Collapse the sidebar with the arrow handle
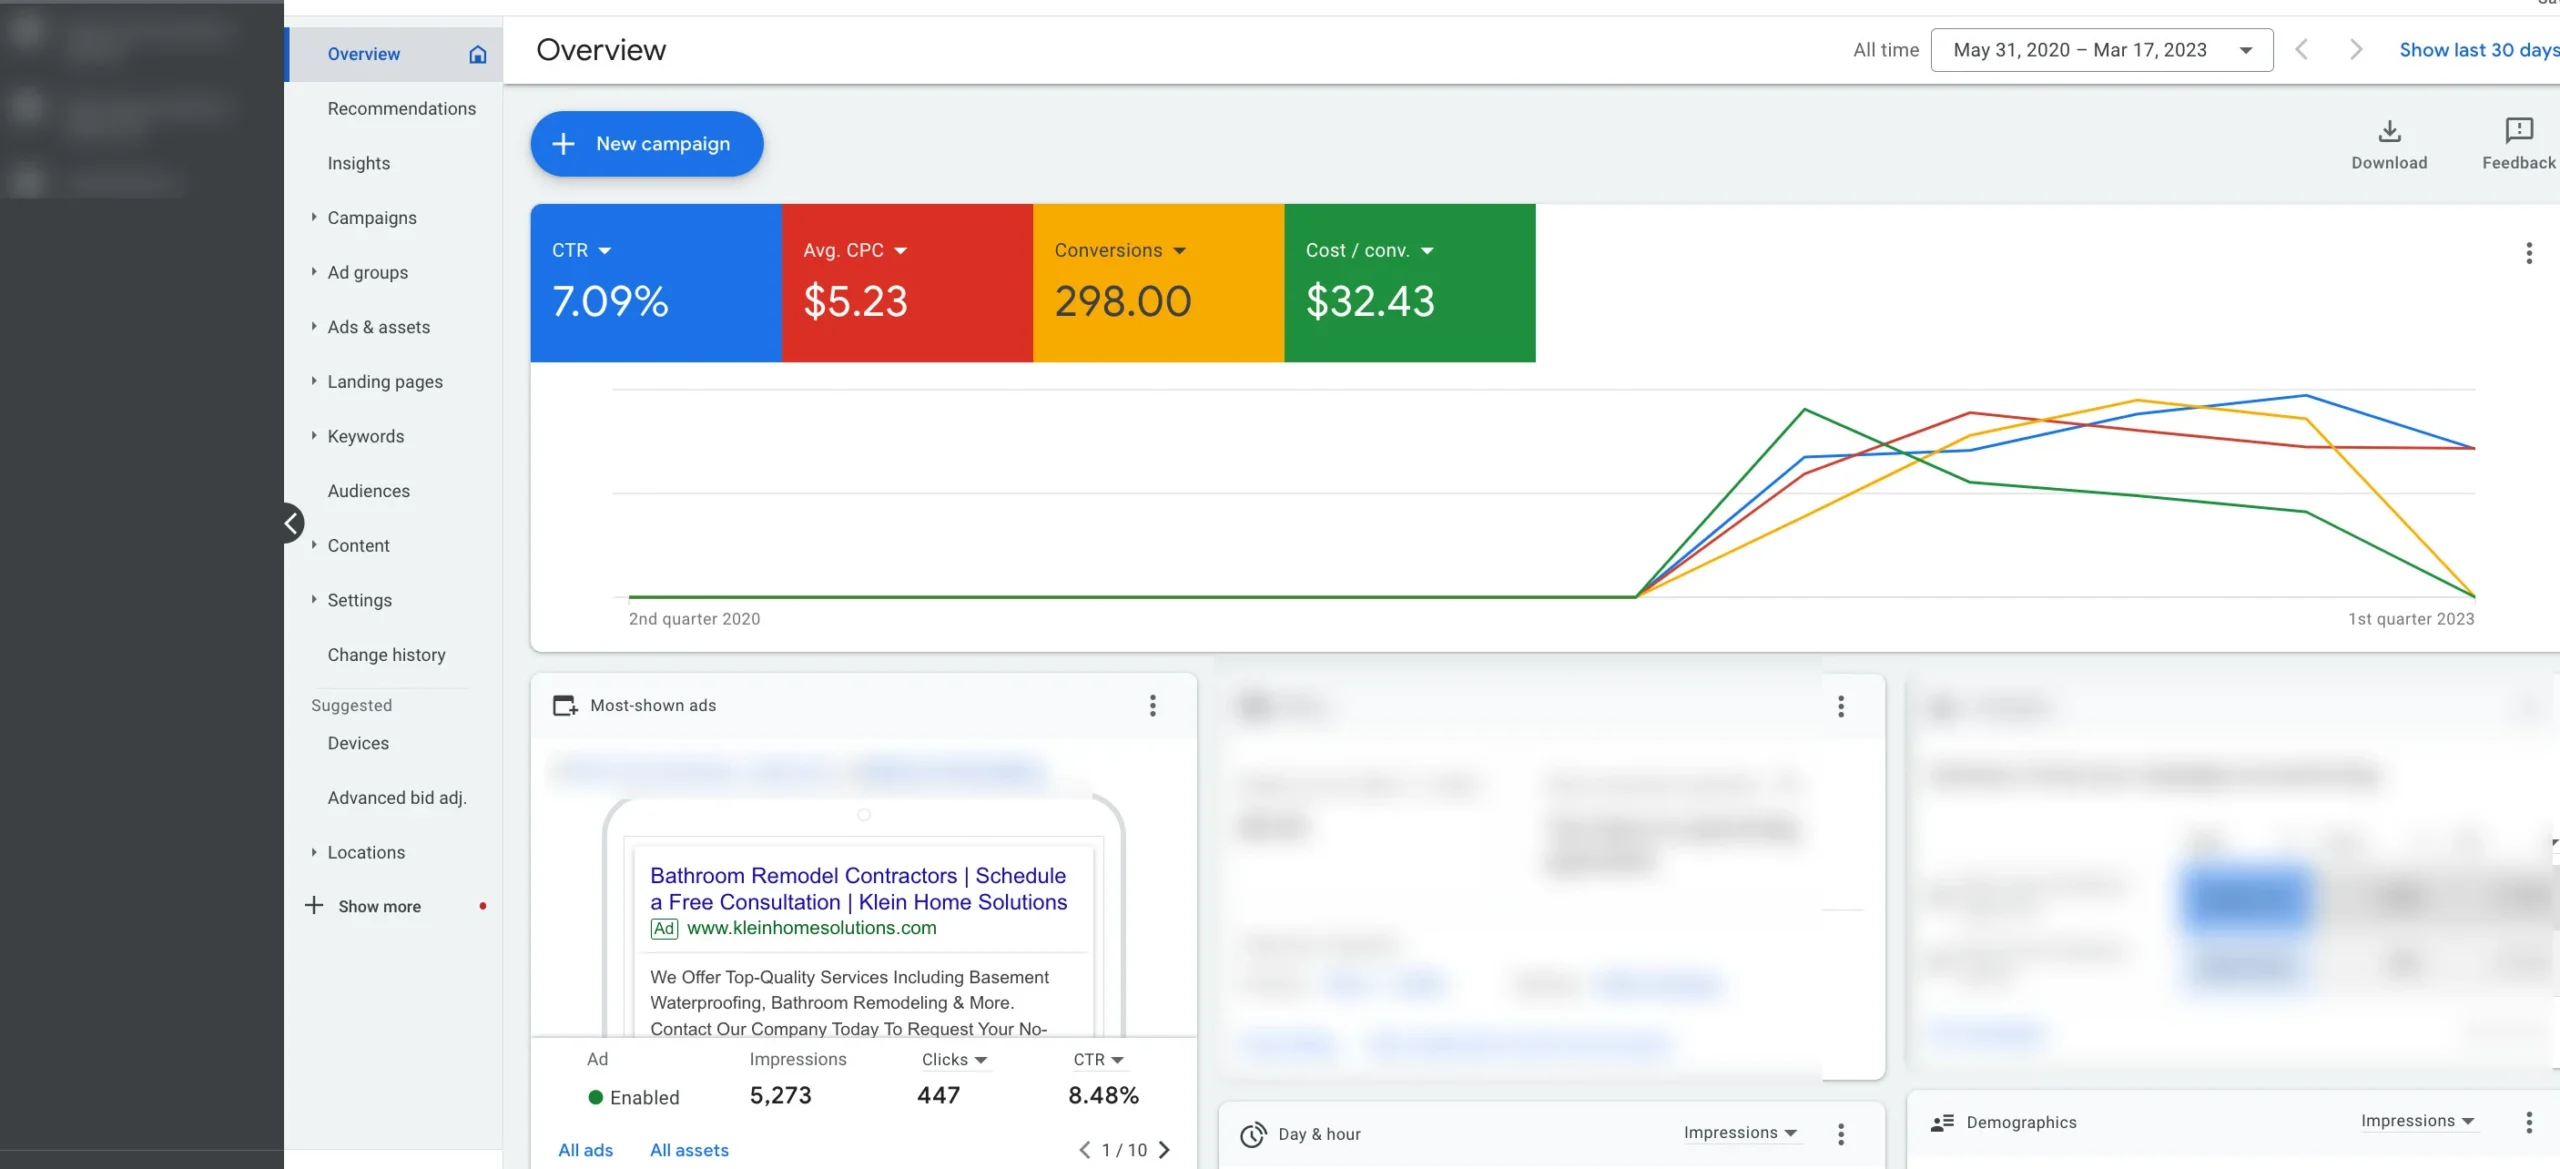This screenshot has width=2560, height=1169. point(291,523)
